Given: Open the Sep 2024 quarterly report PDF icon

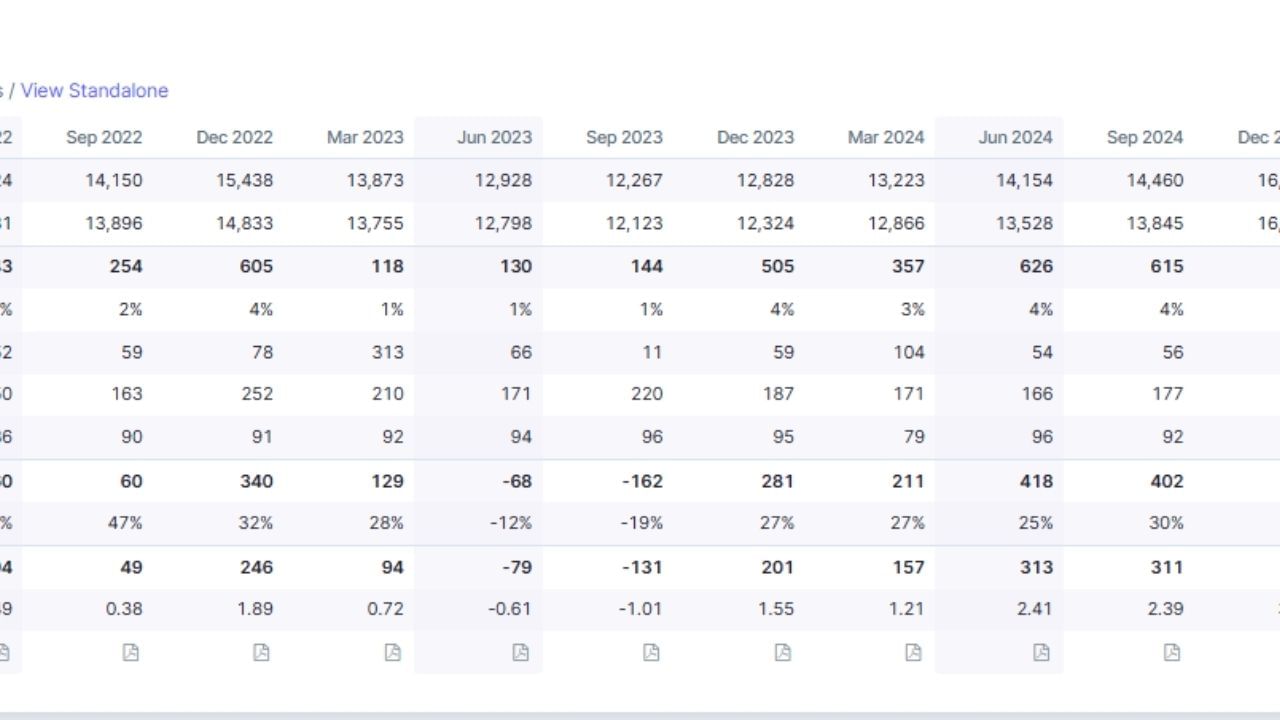Looking at the screenshot, I should (1172, 652).
